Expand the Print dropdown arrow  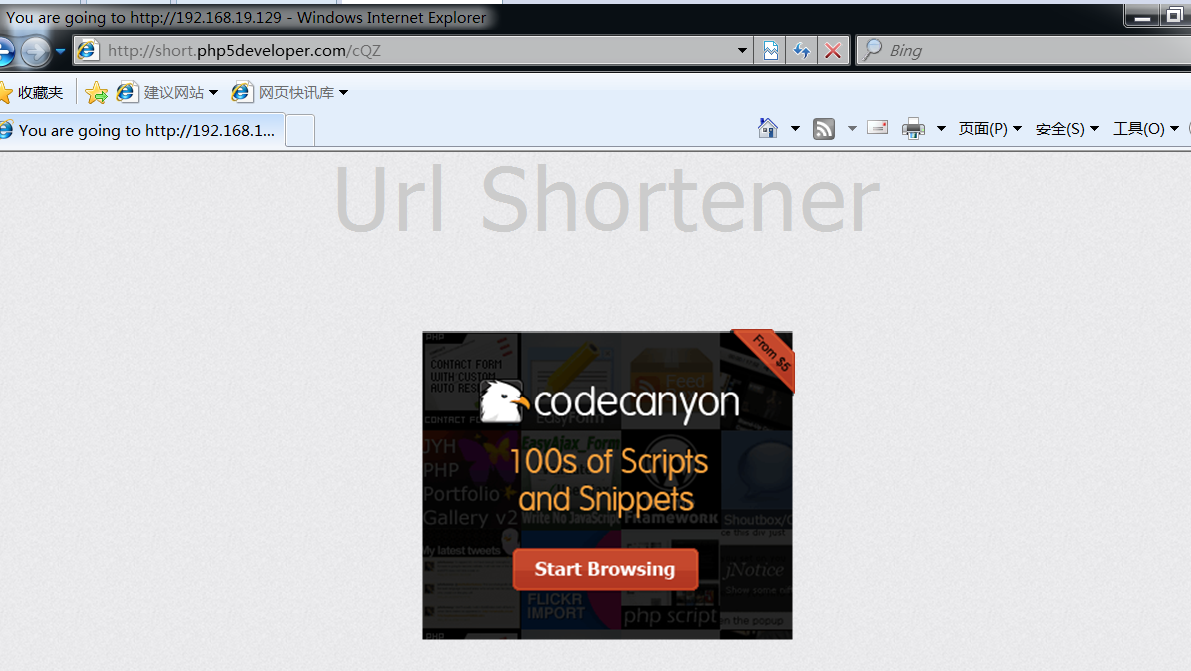tap(941, 128)
